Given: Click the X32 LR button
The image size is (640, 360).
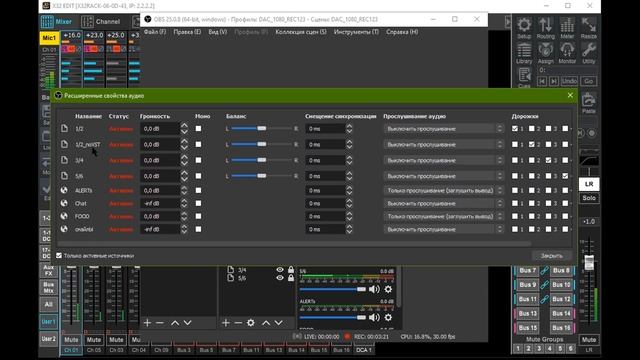Looking at the screenshot, I should [589, 184].
